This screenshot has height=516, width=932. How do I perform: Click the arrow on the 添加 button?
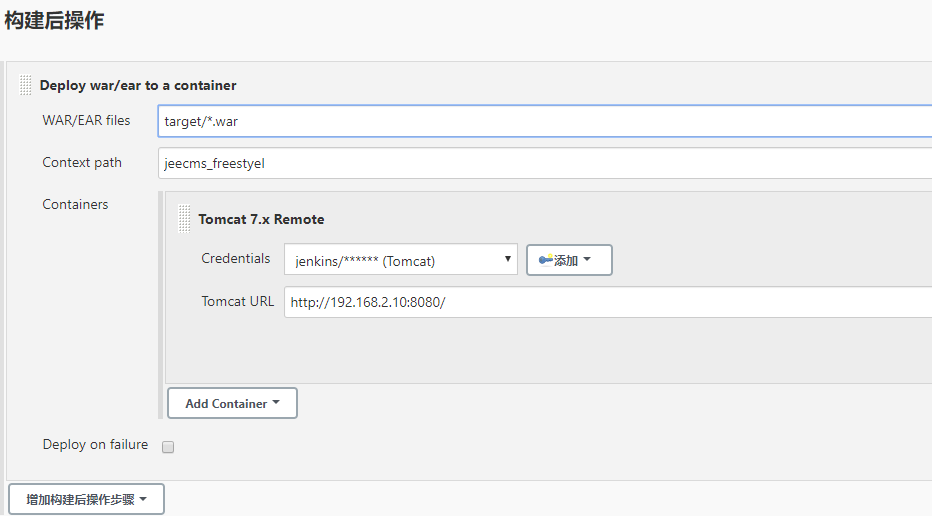click(587, 260)
